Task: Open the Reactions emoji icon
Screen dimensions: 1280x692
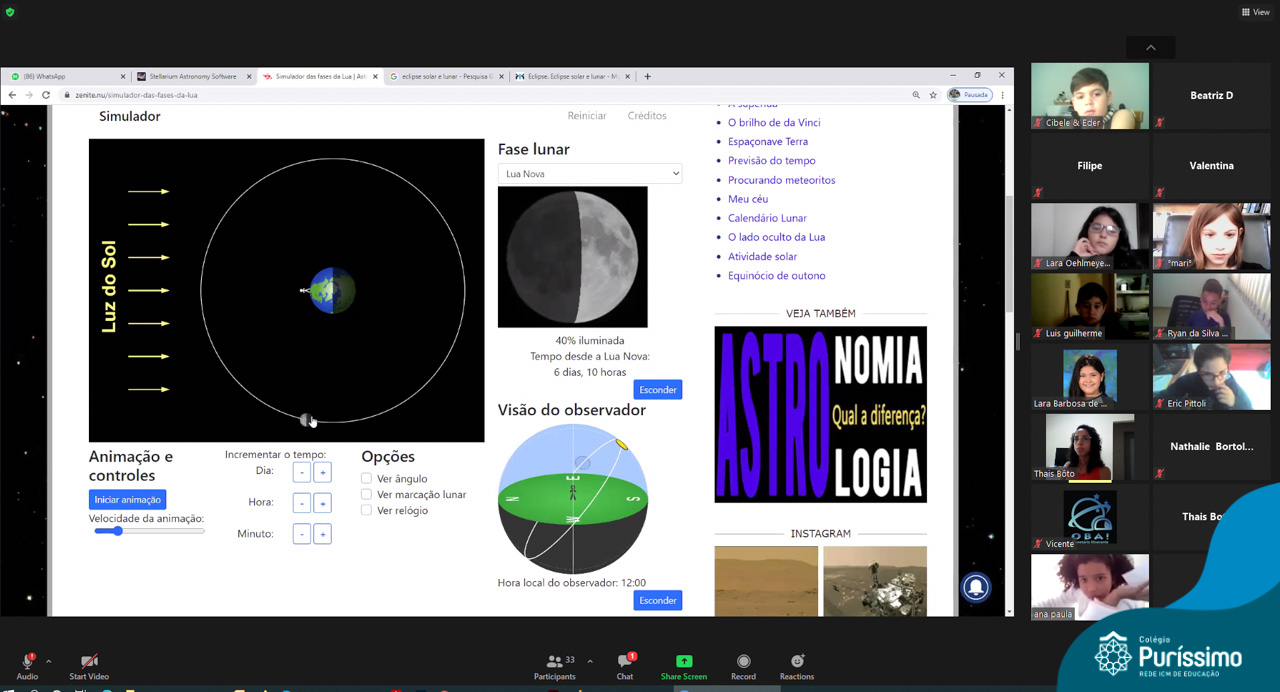Action: coord(797,662)
